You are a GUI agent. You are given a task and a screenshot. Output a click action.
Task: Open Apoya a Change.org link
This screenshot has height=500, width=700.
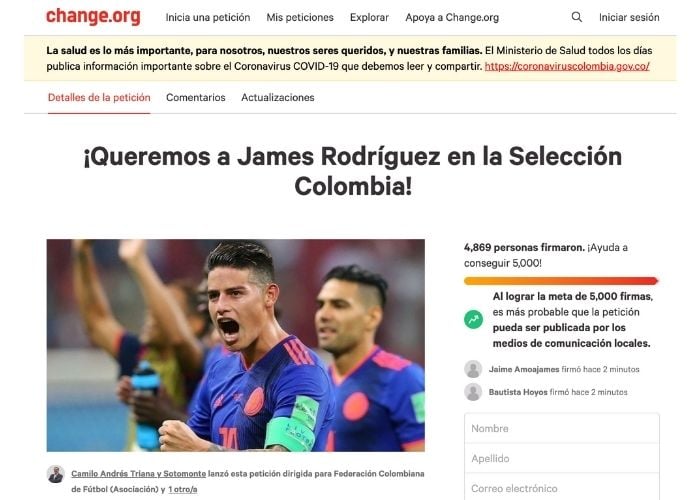[x=452, y=17]
